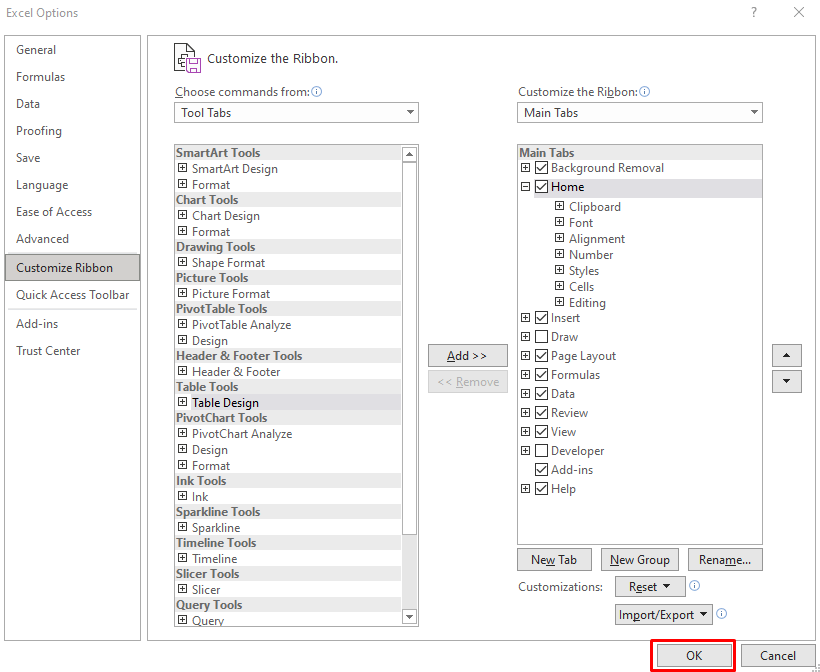Switch to the Advanced options category
The image size is (820, 672).
pyautogui.click(x=42, y=239)
